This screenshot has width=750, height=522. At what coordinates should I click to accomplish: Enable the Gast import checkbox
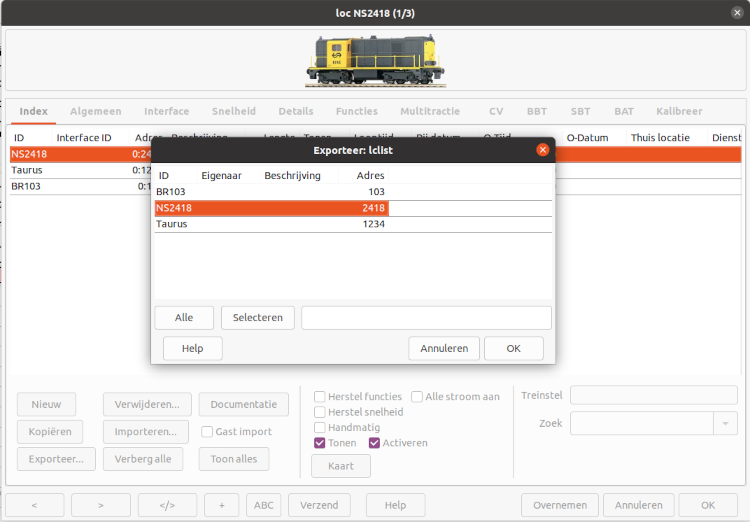(x=207, y=432)
